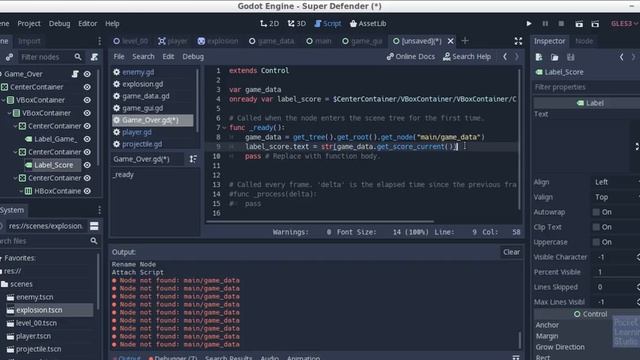Switch to the main scene tab
The width and height of the screenshot is (640, 360).
tap(319, 41)
